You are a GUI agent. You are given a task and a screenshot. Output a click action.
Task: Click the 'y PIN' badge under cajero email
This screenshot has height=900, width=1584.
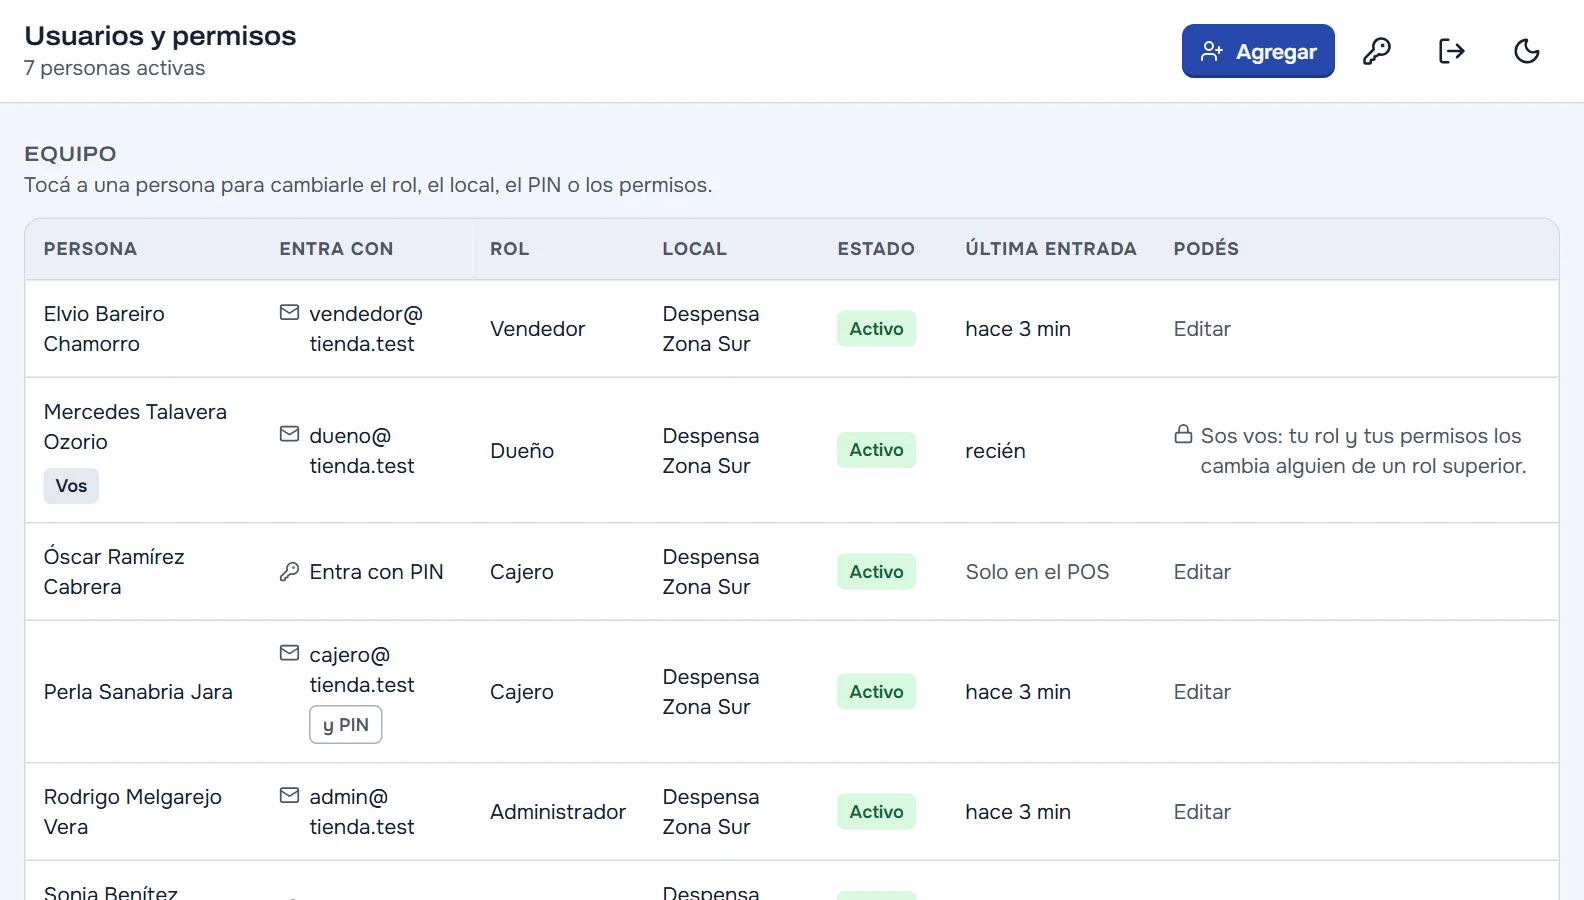(x=346, y=725)
